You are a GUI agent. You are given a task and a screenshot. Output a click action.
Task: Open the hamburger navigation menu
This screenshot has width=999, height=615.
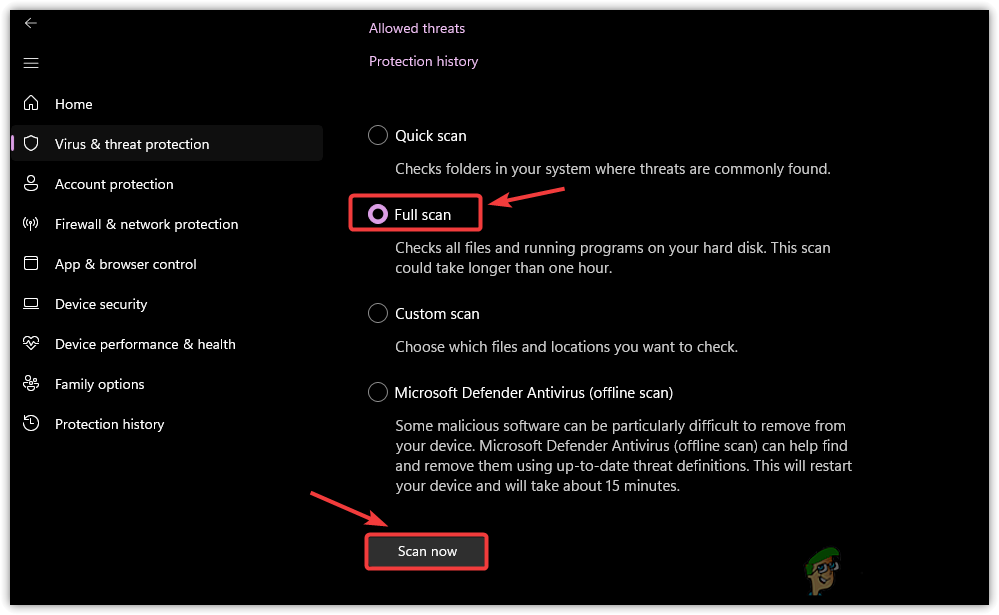point(31,63)
